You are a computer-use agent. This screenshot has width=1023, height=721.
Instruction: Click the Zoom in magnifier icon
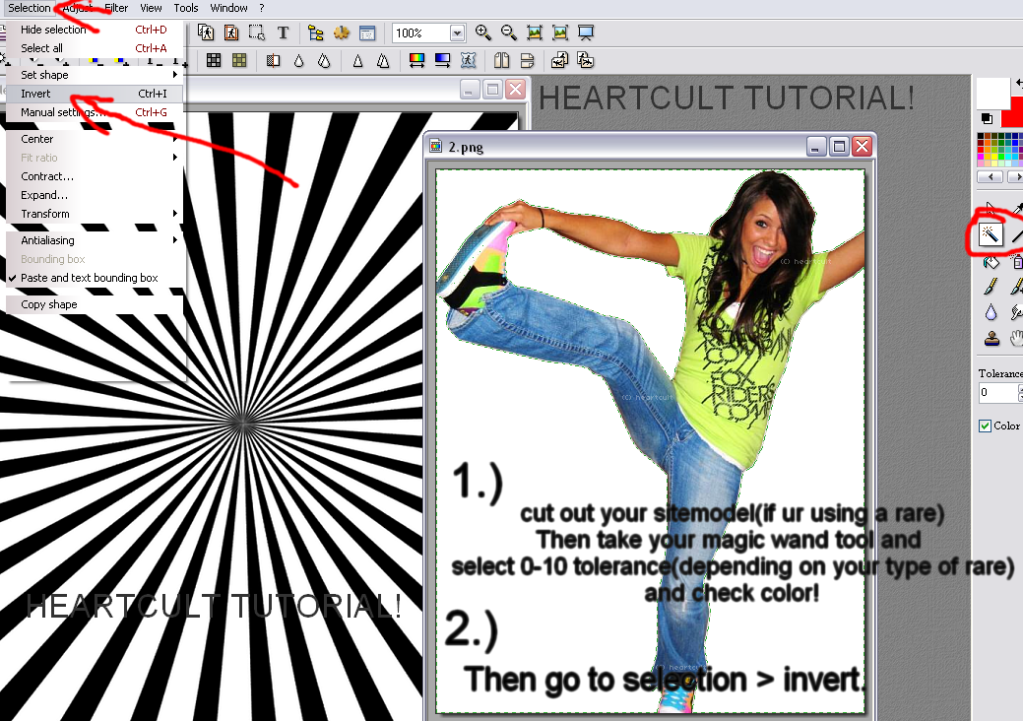click(x=483, y=33)
